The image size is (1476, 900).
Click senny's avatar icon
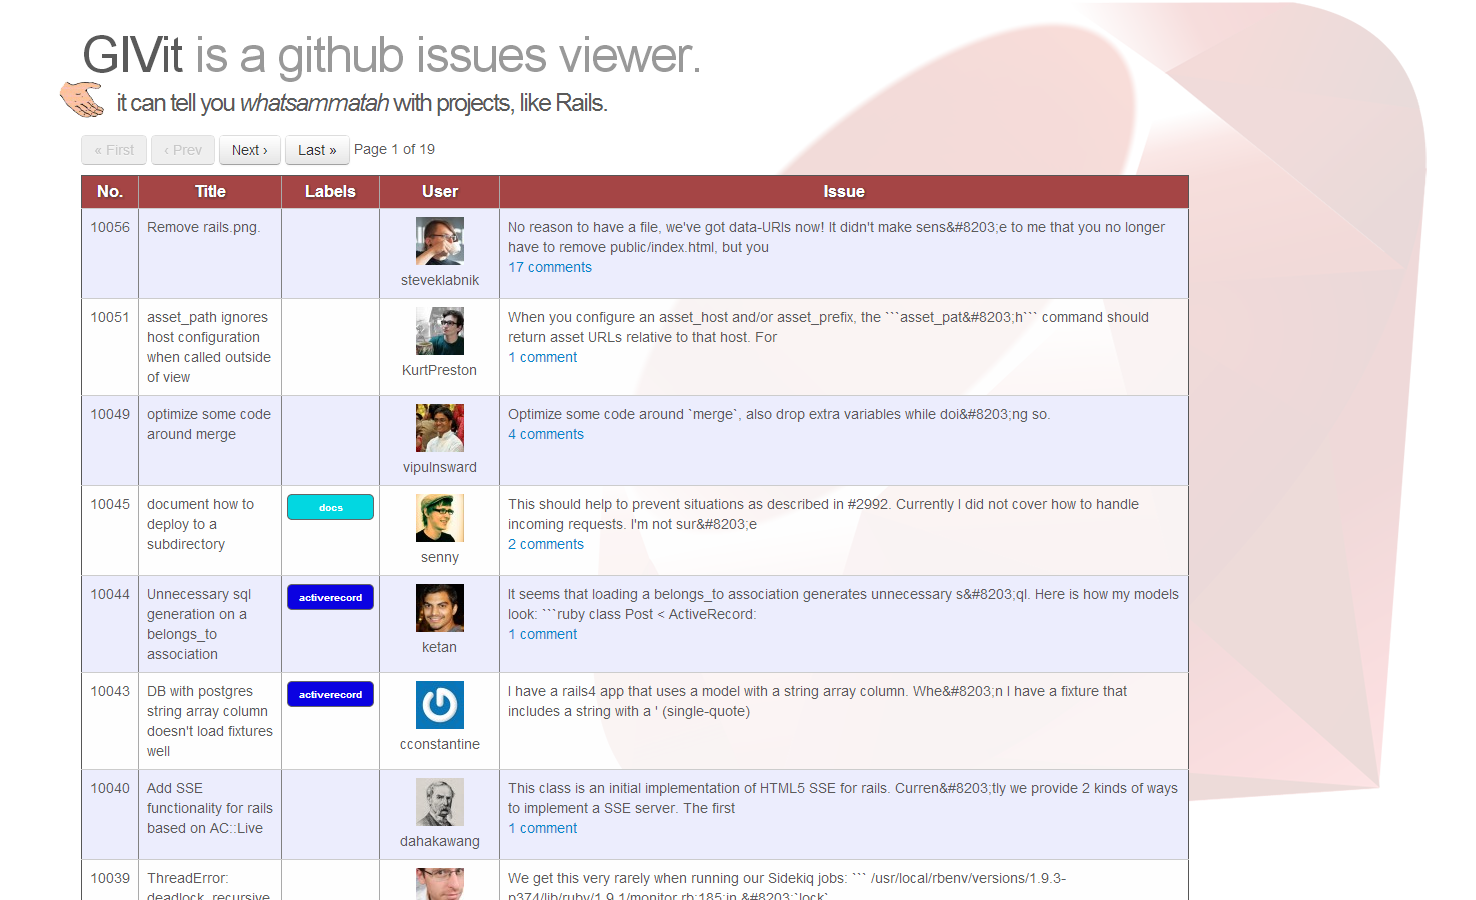tap(439, 517)
